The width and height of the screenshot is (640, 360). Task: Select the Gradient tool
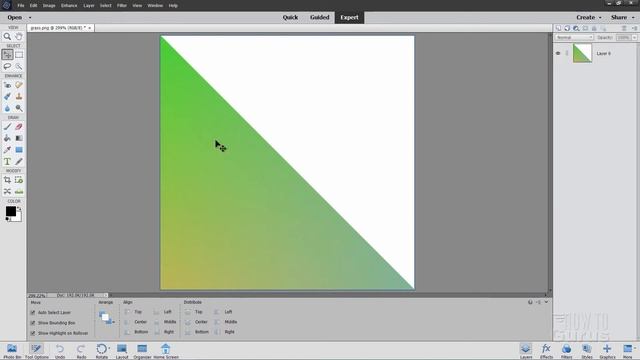(x=19, y=138)
